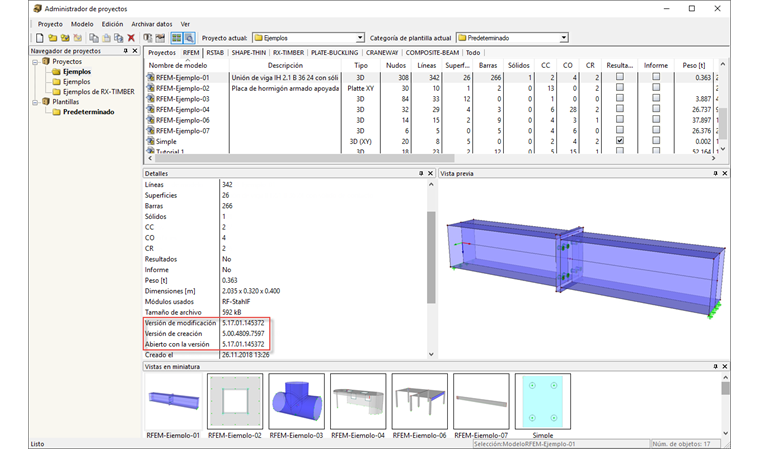Image resolution: width=760 pixels, height=449 pixels.
Task: Open the Edición menu
Action: (112, 24)
